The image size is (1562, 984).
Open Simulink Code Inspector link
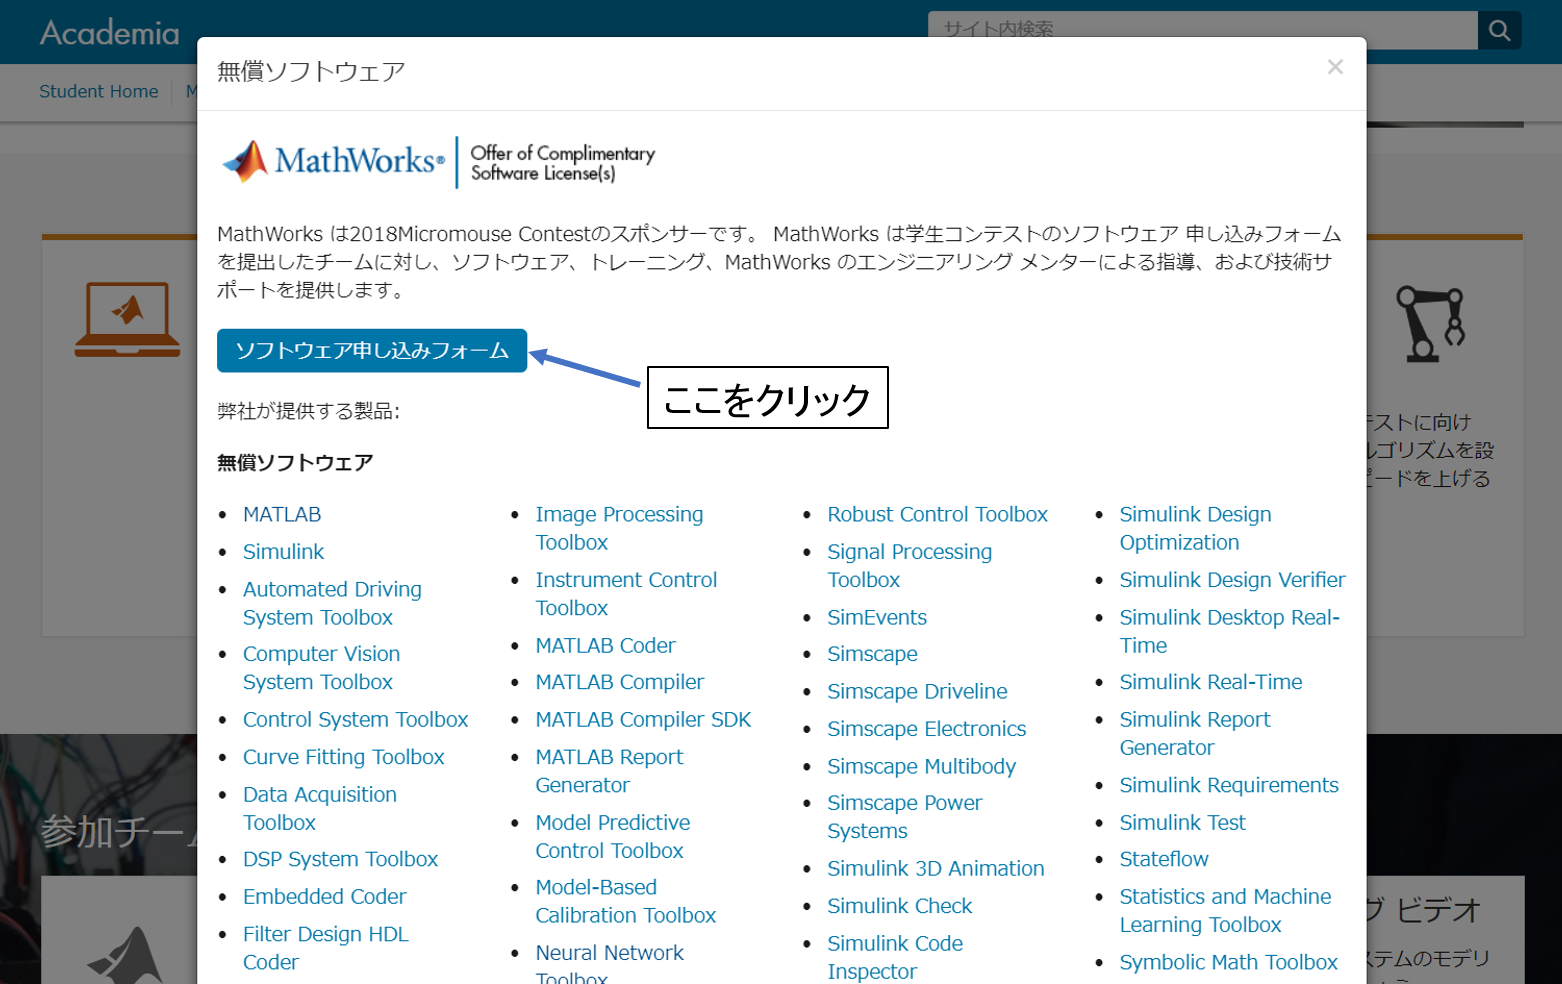pyautogui.click(x=895, y=957)
